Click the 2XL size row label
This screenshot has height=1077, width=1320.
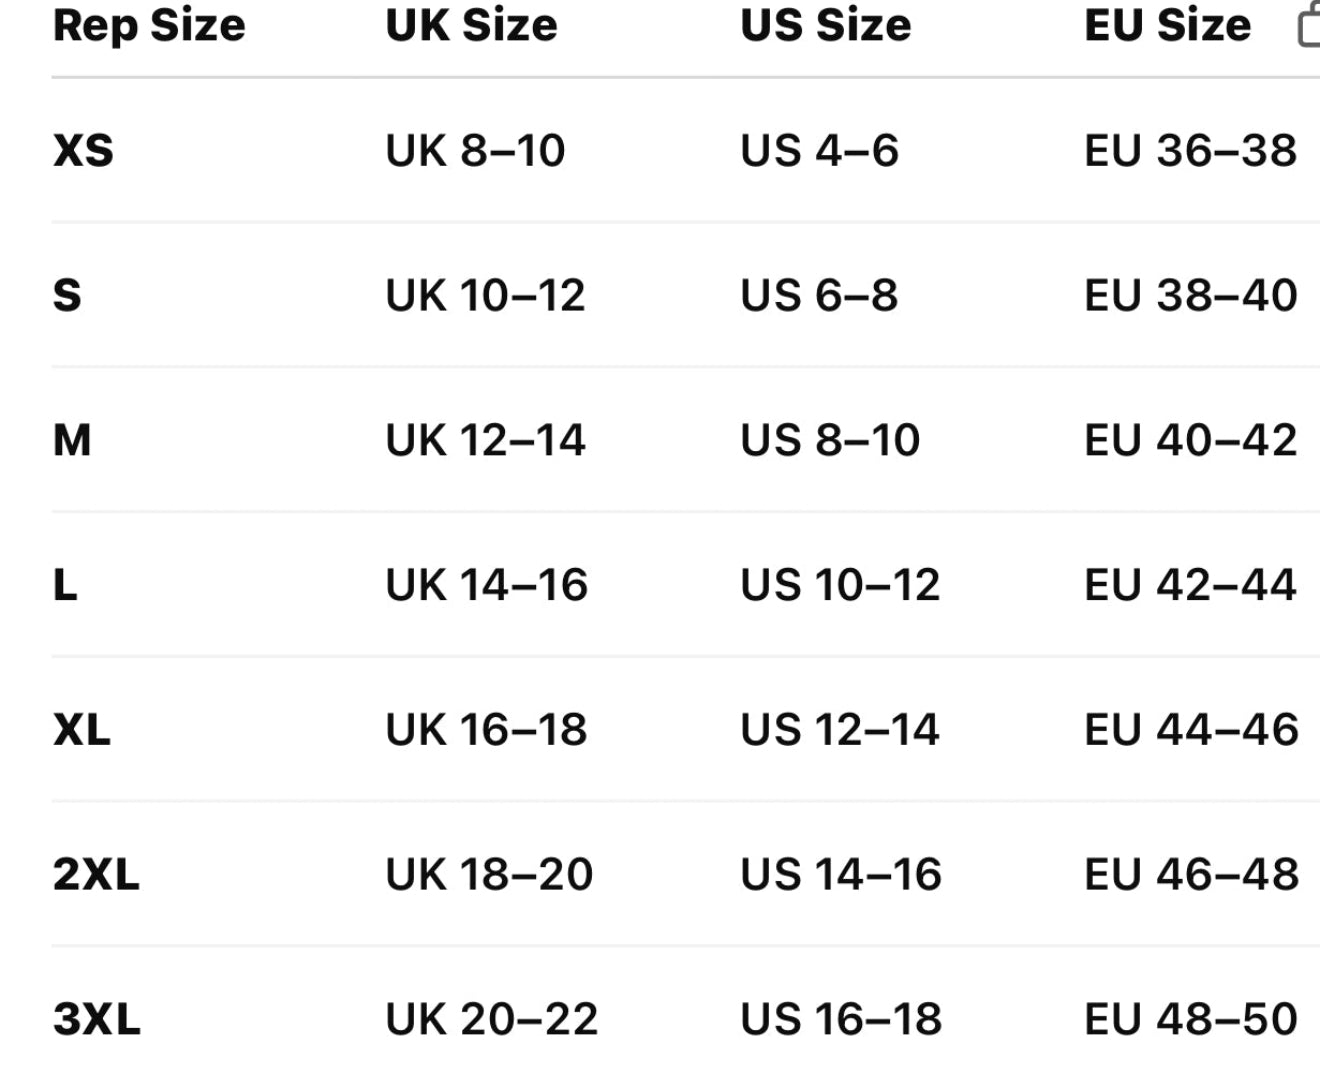(x=96, y=875)
